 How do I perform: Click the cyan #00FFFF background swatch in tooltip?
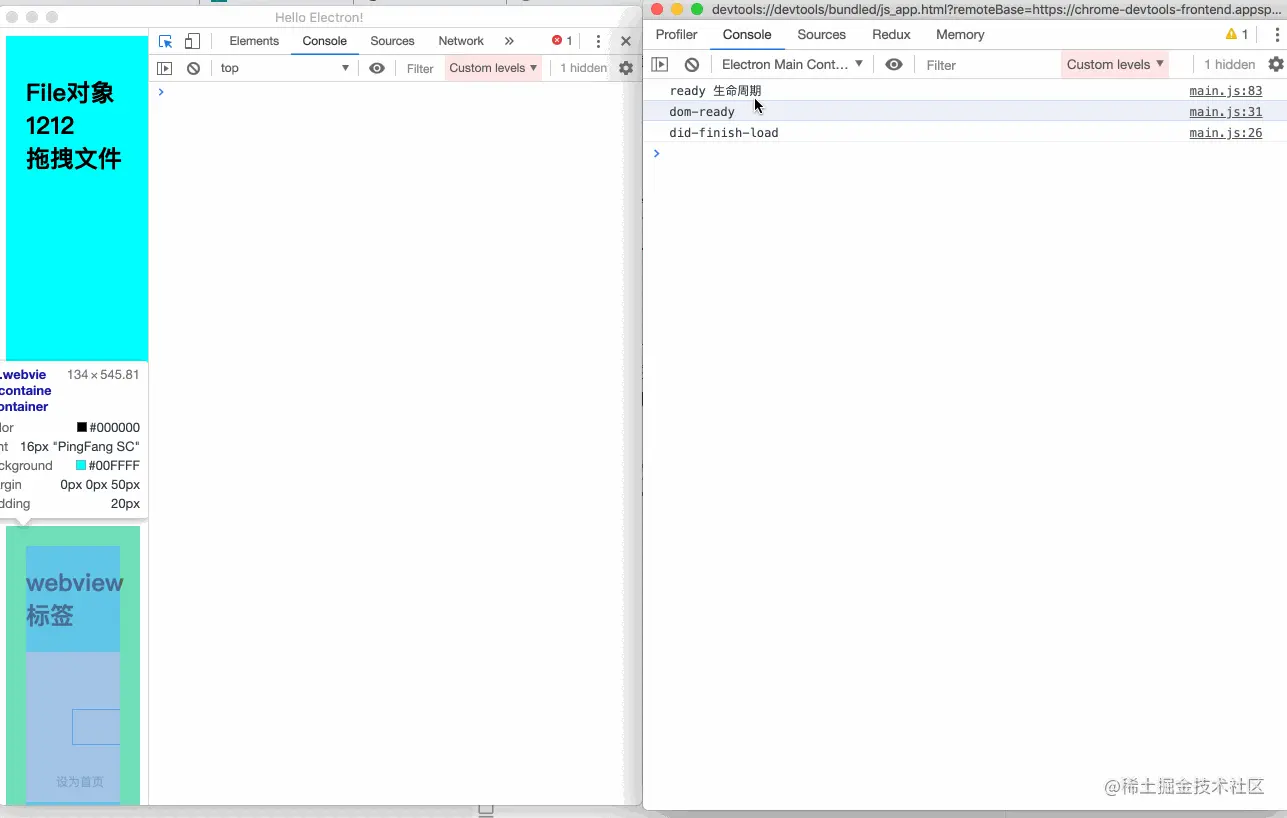tap(81, 466)
